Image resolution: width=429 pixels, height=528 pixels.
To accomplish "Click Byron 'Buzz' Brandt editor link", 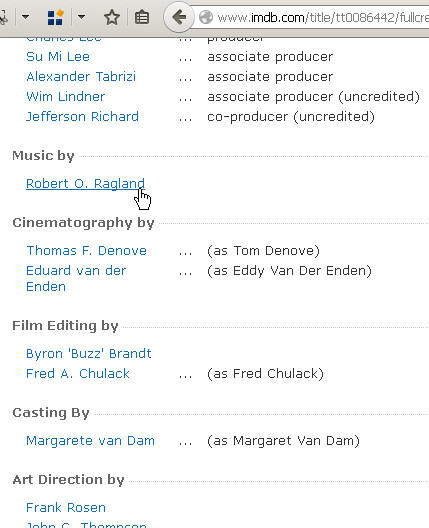I will point(89,354).
